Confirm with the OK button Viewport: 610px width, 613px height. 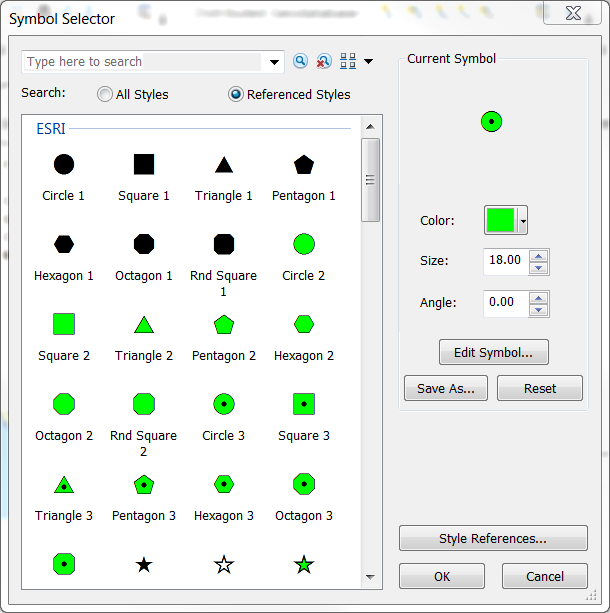(442, 576)
